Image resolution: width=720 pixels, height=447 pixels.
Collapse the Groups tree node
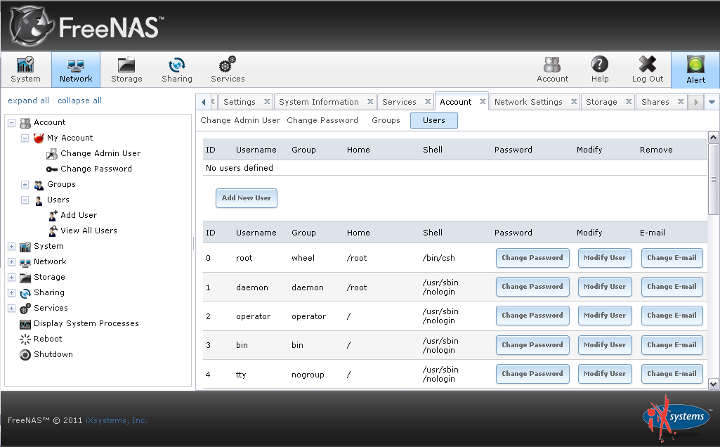25,185
